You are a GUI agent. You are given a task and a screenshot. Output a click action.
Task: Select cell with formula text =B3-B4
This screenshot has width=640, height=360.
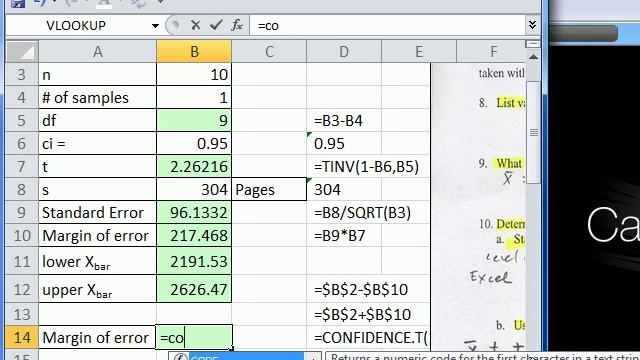pos(344,120)
